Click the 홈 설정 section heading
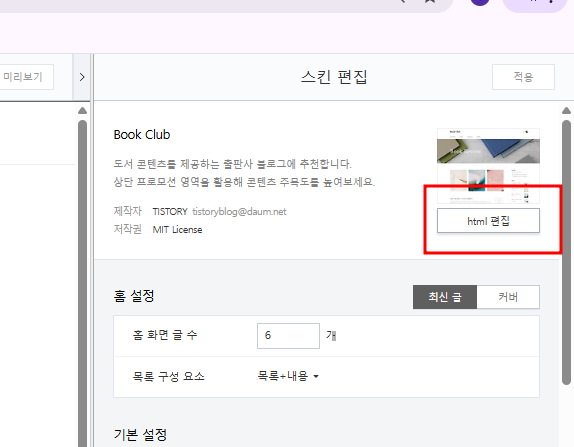Viewport: 574px width, 447px height. click(x=134, y=296)
